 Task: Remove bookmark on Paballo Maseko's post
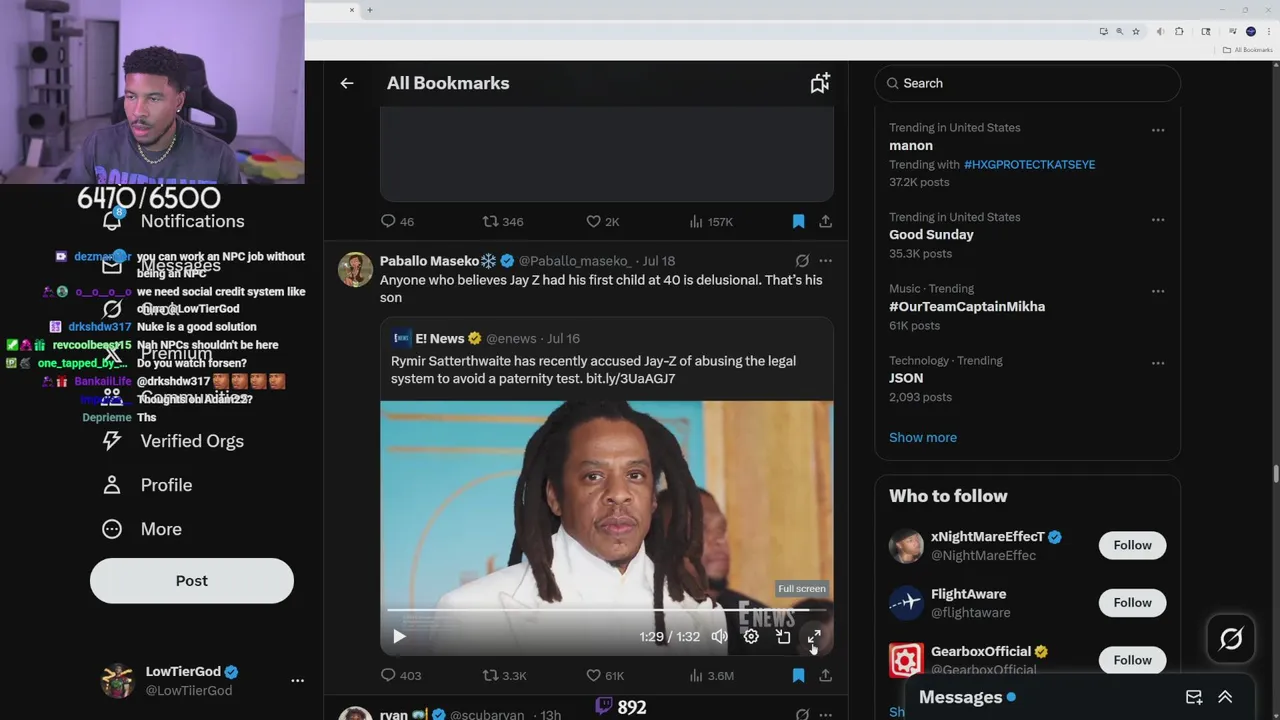pyautogui.click(x=798, y=675)
